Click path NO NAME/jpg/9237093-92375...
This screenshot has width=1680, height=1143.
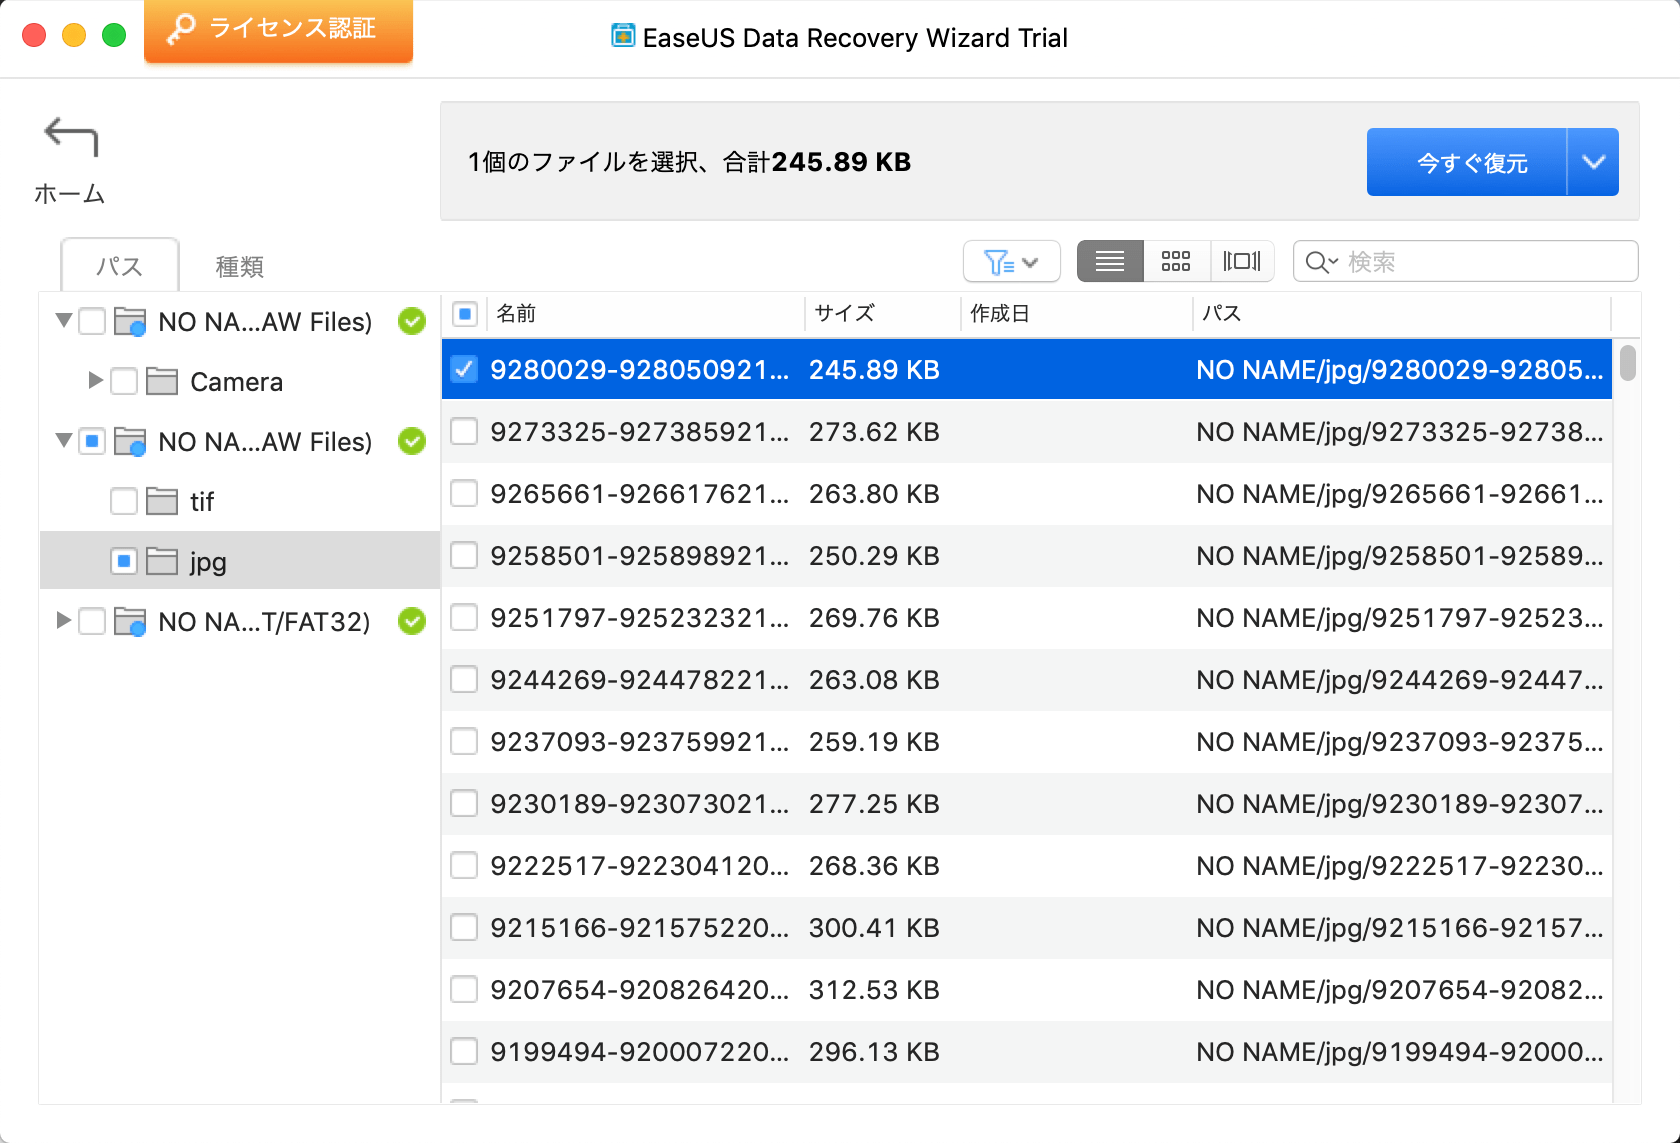point(1400,742)
